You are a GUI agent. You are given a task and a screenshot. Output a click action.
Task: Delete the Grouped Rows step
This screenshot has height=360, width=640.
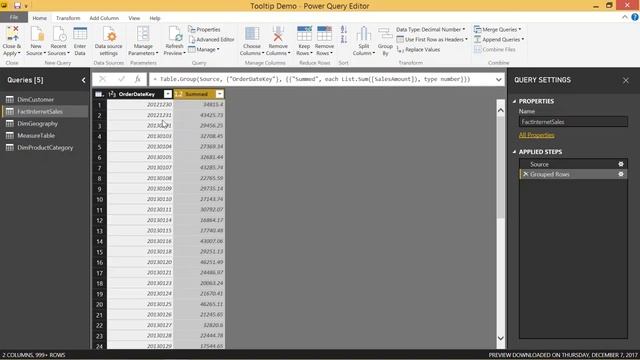[x=525, y=174]
